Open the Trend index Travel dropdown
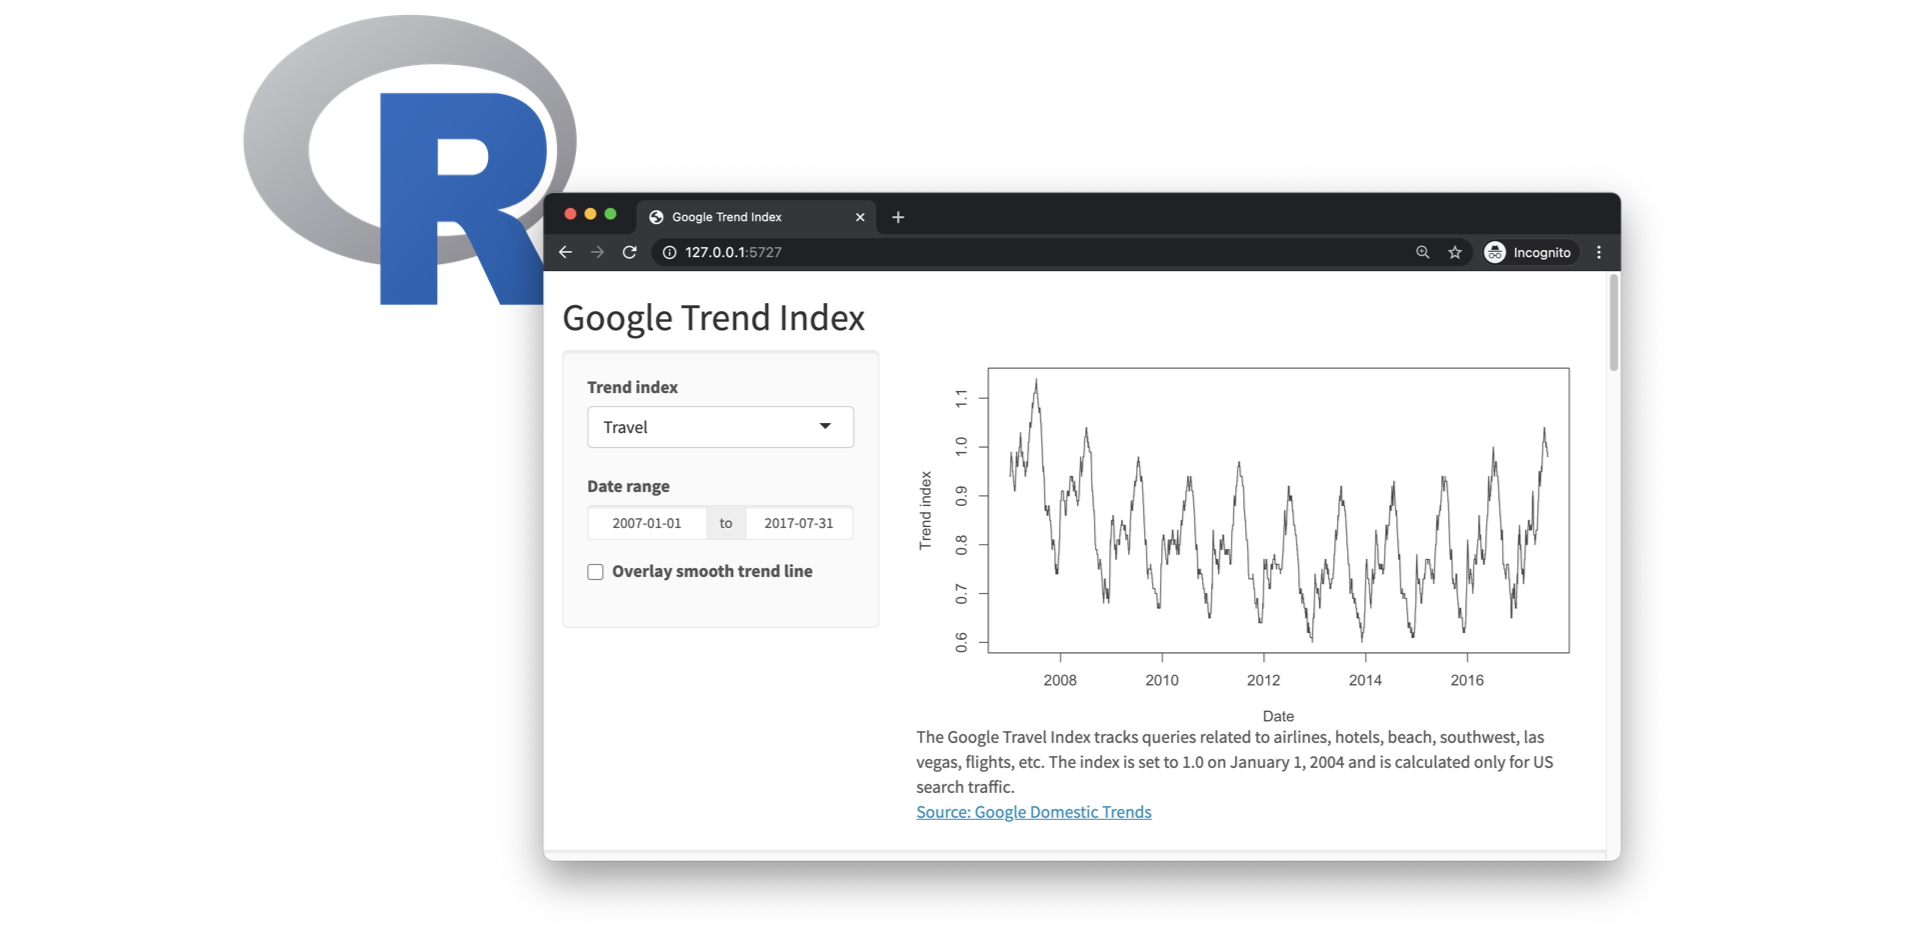The image size is (1920, 930). 720,427
